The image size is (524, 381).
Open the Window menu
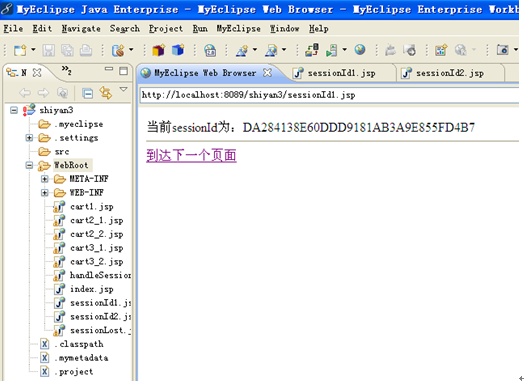pos(285,29)
